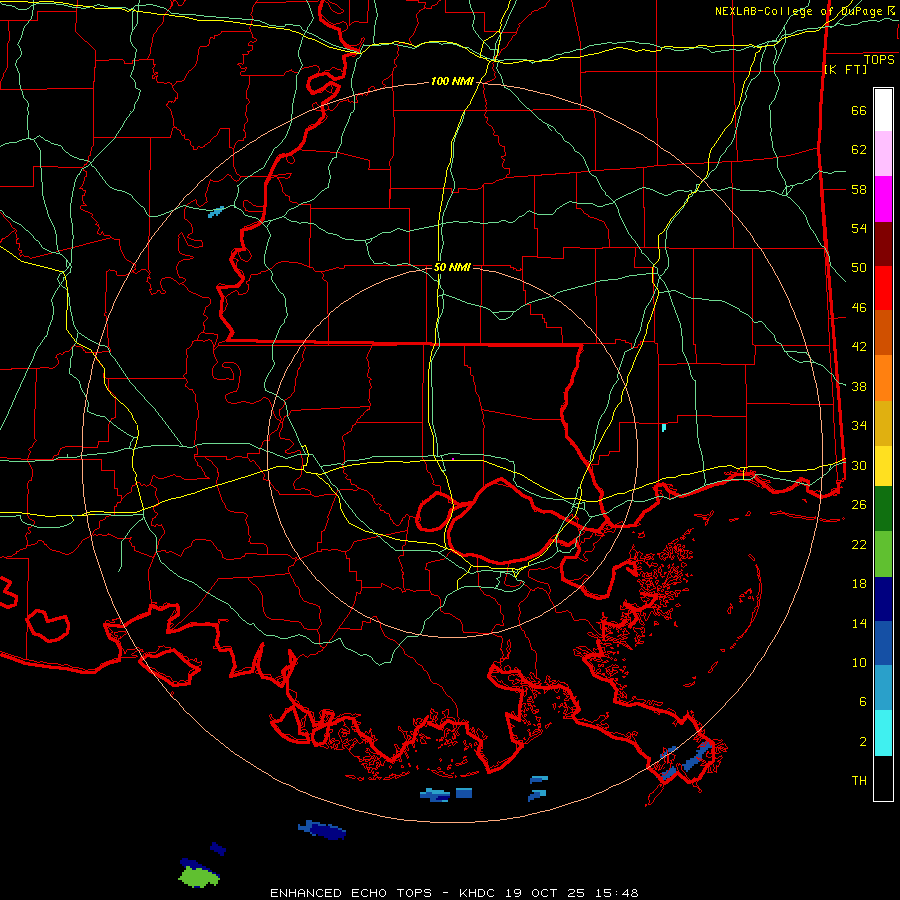Click the green echo blob offshore southwest
Image resolution: width=900 pixels, height=900 pixels.
click(199, 877)
